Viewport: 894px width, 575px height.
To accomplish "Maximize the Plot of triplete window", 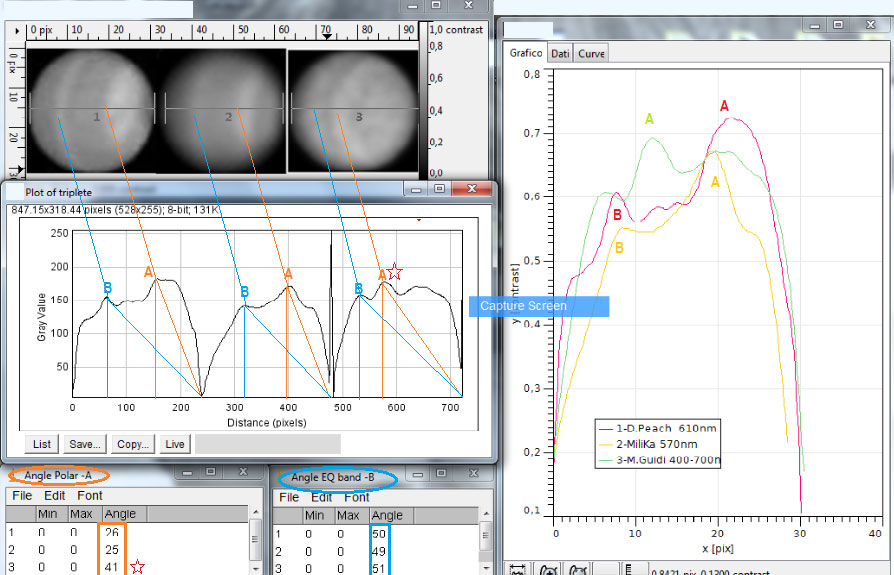I will (439, 189).
